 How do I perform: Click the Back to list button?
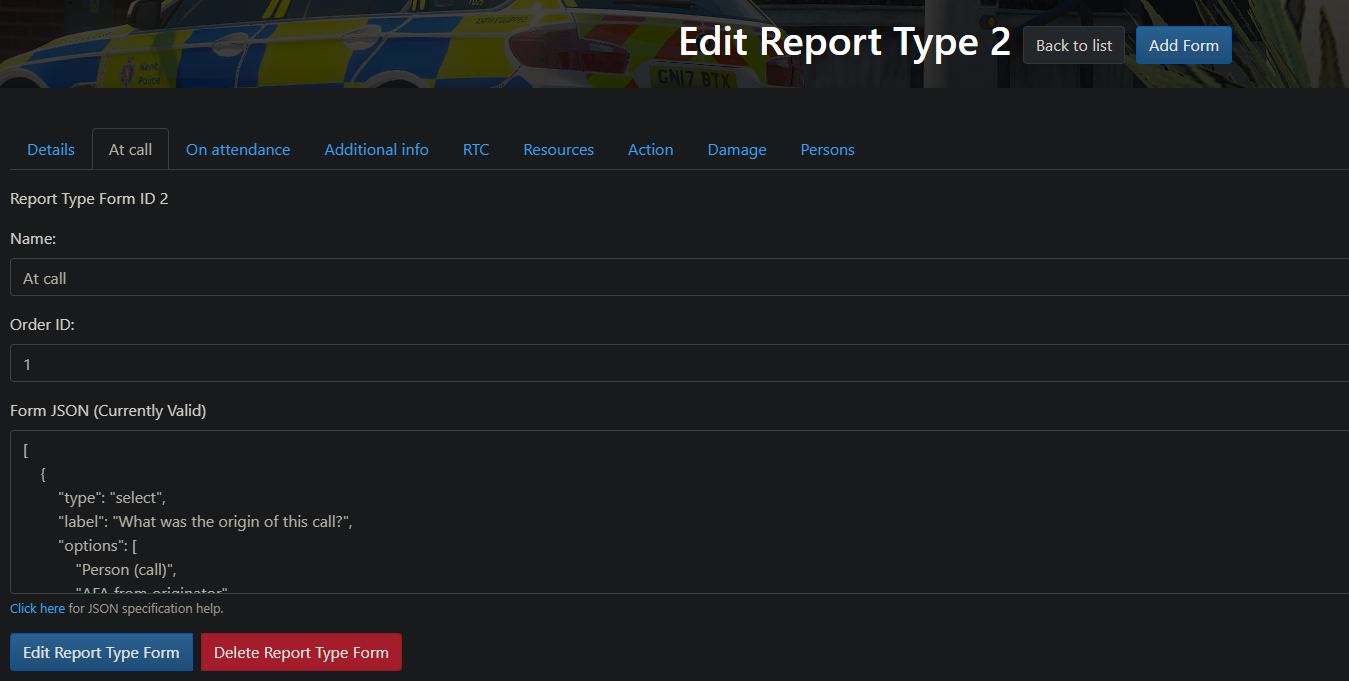(1073, 45)
